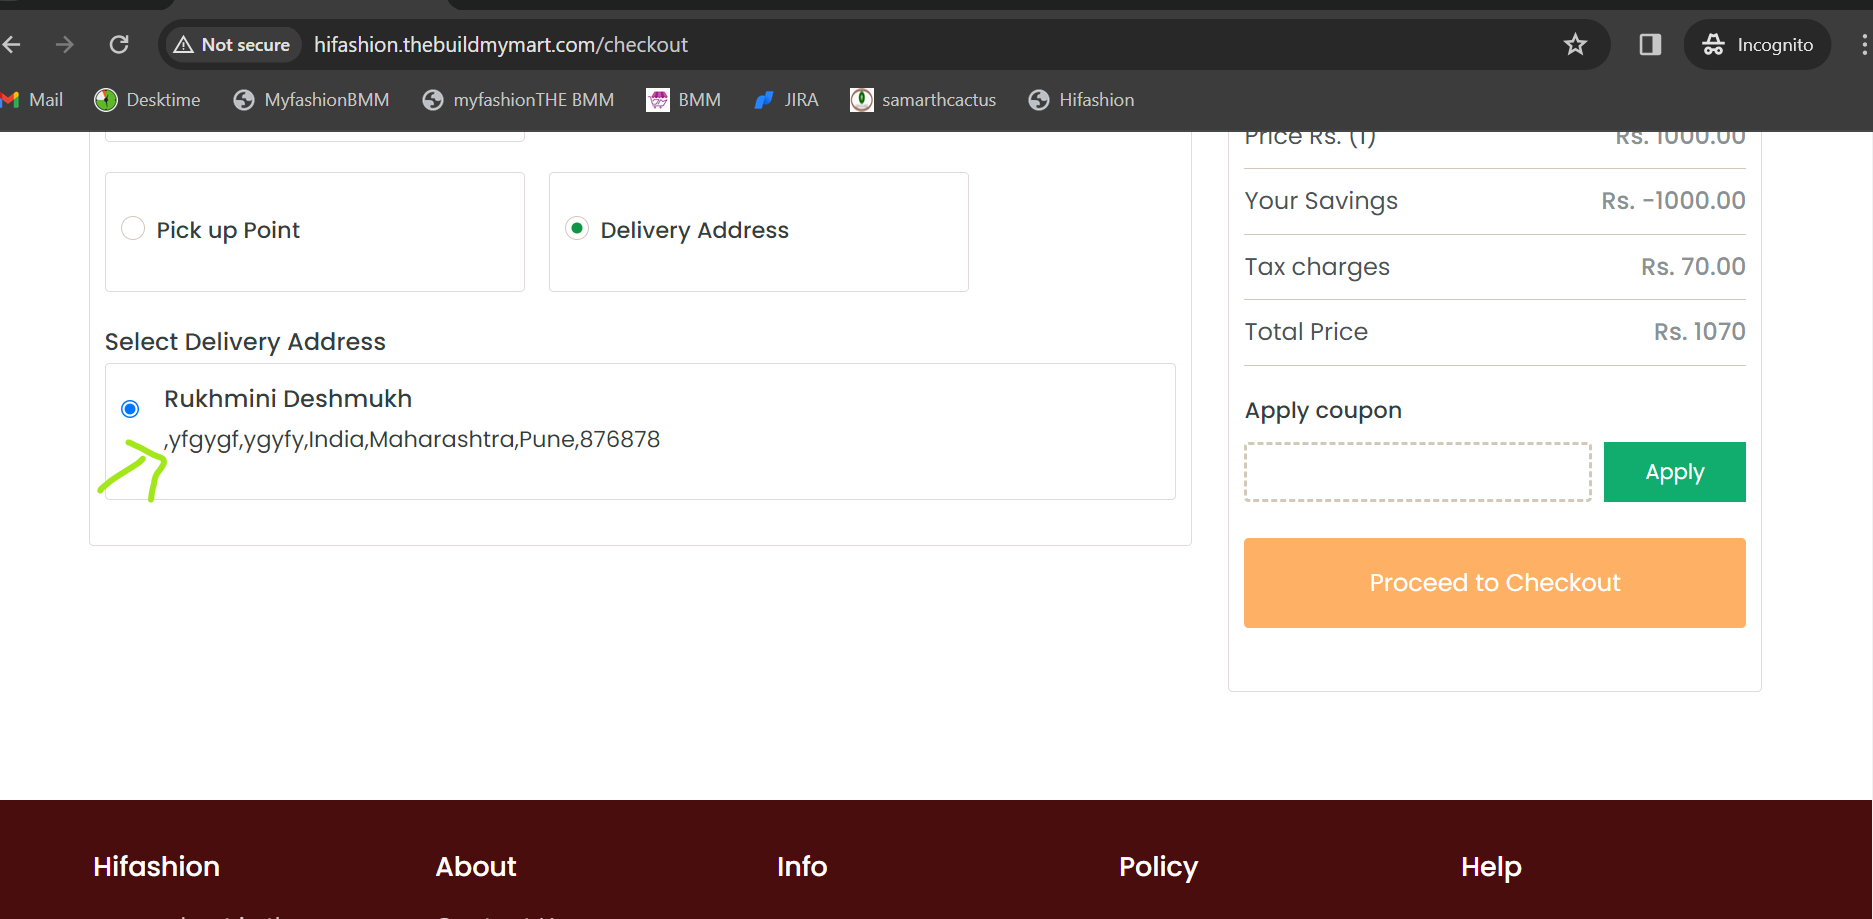Open the Desktime bookmark
This screenshot has width=1873, height=919.
click(x=147, y=100)
